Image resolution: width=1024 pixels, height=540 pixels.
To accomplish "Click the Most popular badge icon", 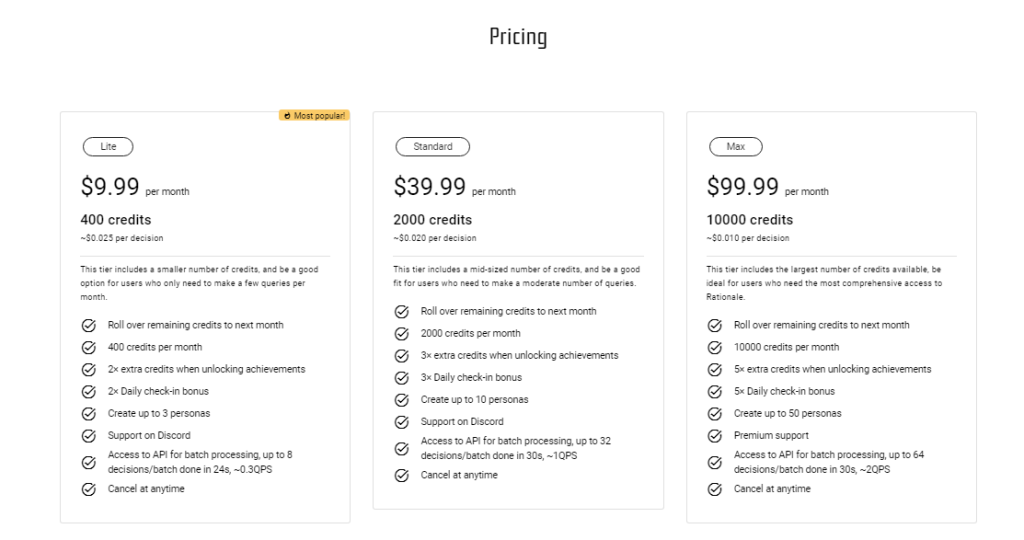I will coord(288,116).
